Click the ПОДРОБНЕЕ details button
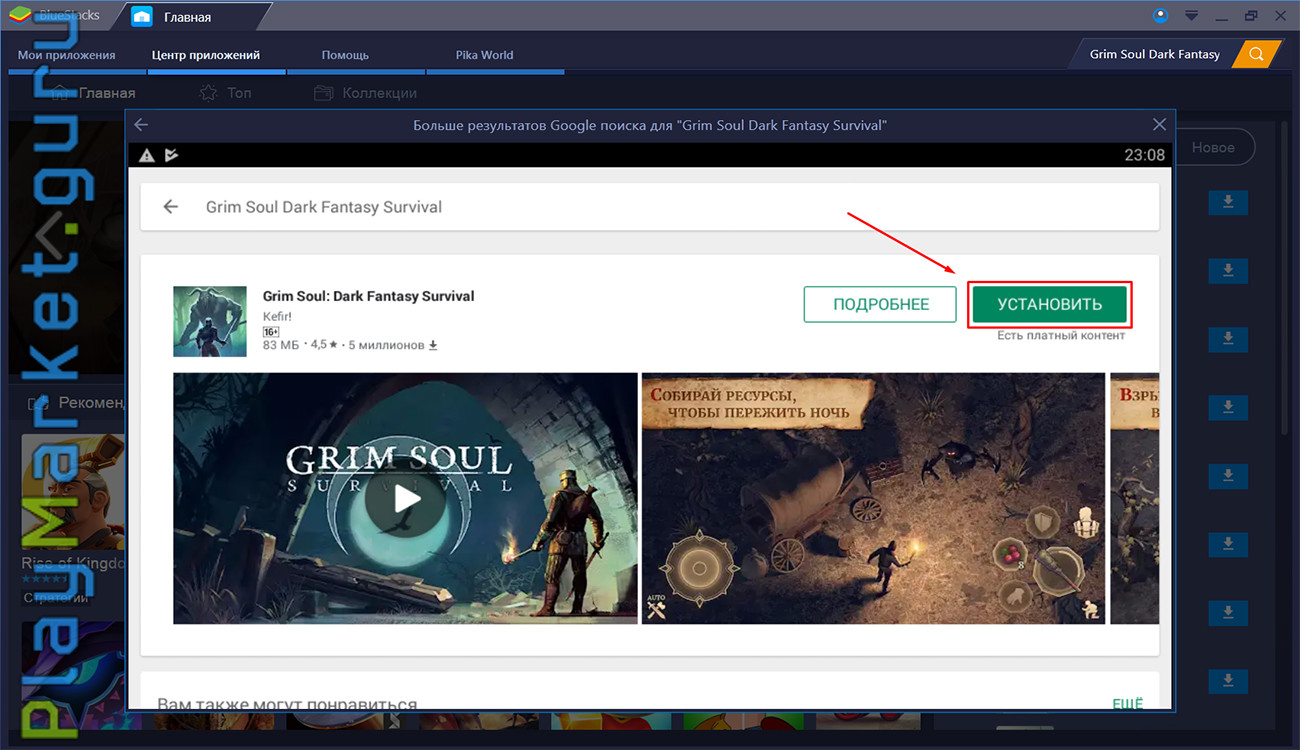The image size is (1300, 750). tap(881, 305)
